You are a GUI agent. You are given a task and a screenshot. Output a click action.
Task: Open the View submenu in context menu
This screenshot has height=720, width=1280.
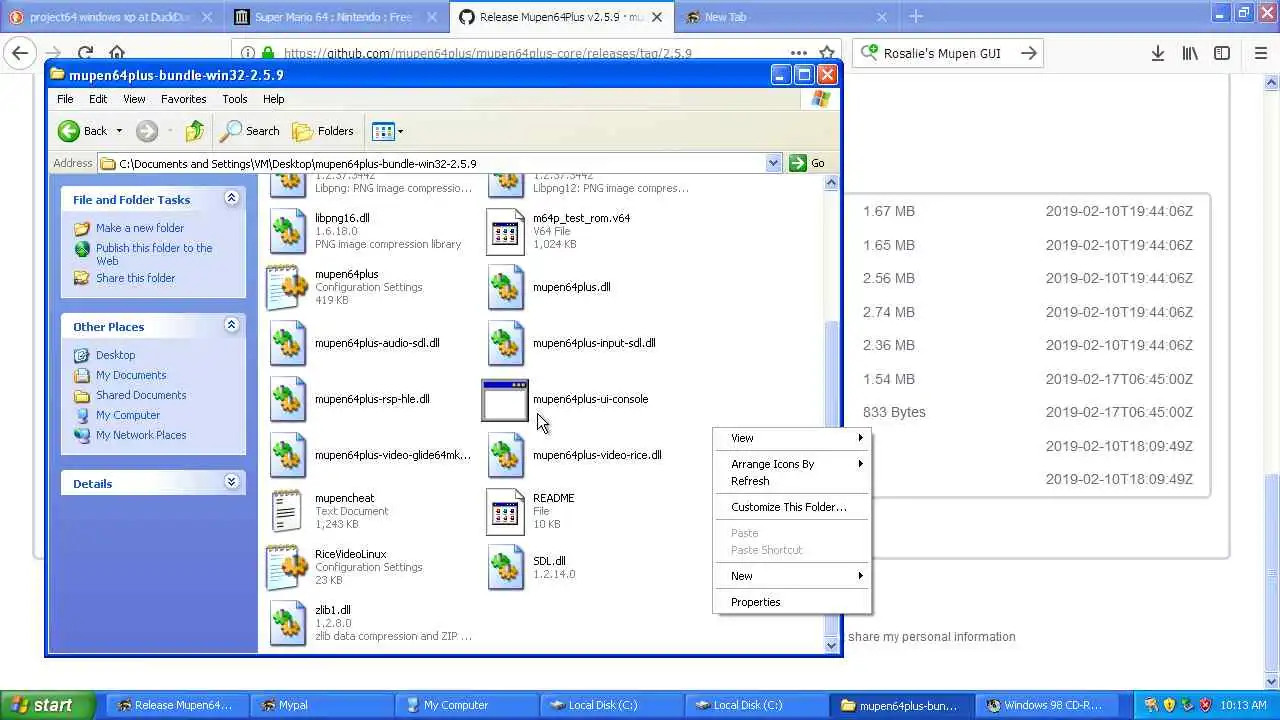[792, 438]
